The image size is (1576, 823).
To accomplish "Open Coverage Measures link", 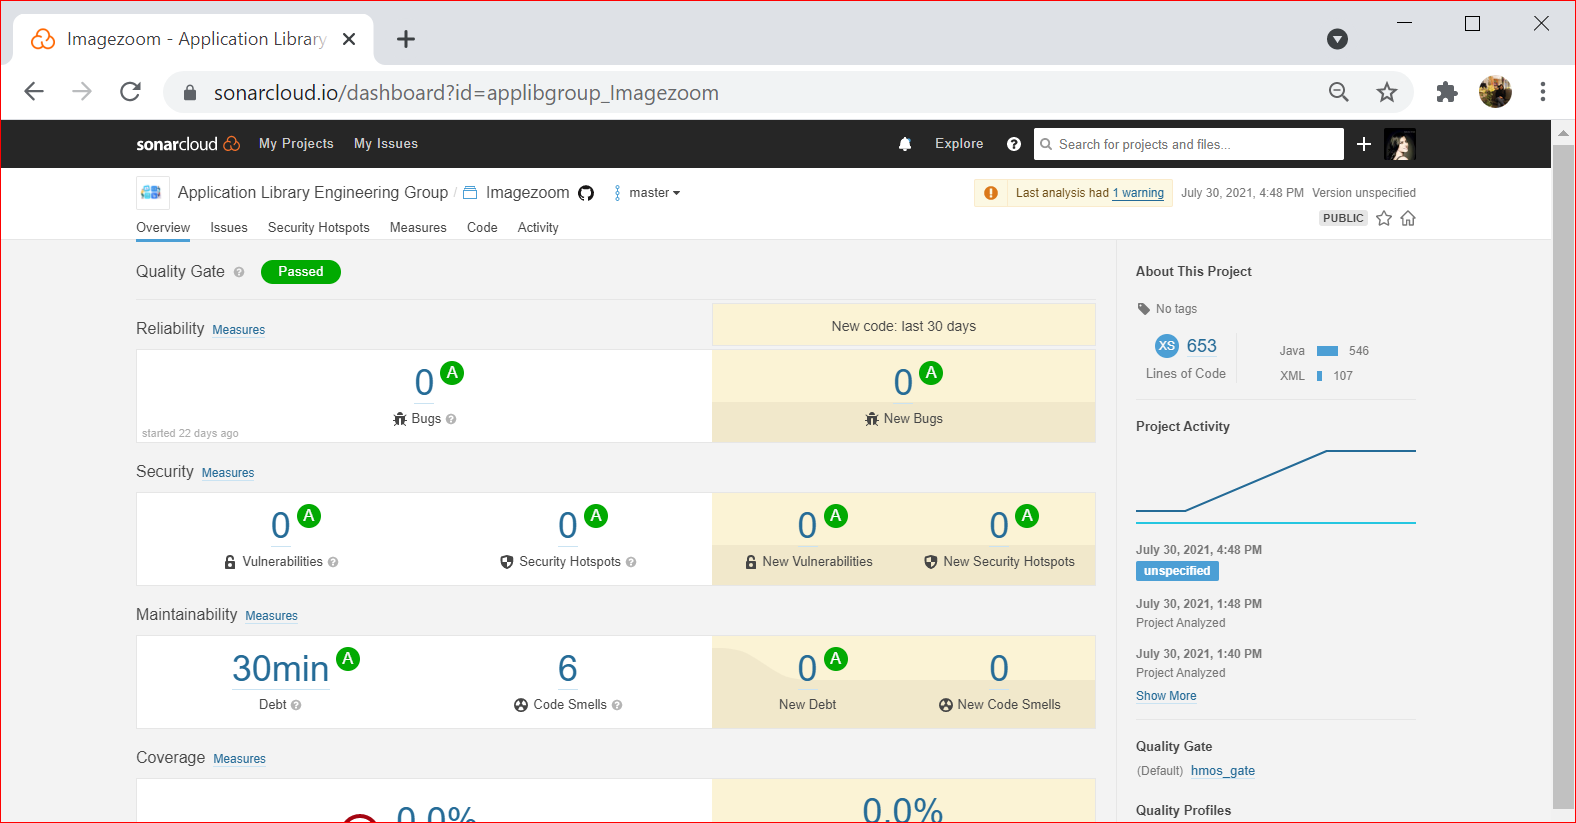I will click(x=240, y=759).
